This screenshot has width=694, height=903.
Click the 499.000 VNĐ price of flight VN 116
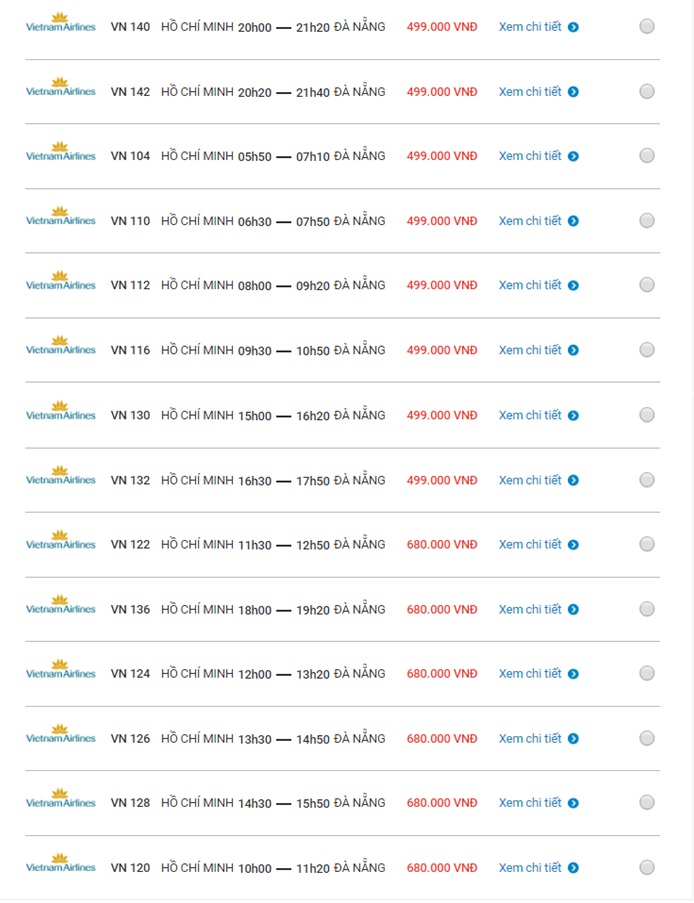coord(441,350)
